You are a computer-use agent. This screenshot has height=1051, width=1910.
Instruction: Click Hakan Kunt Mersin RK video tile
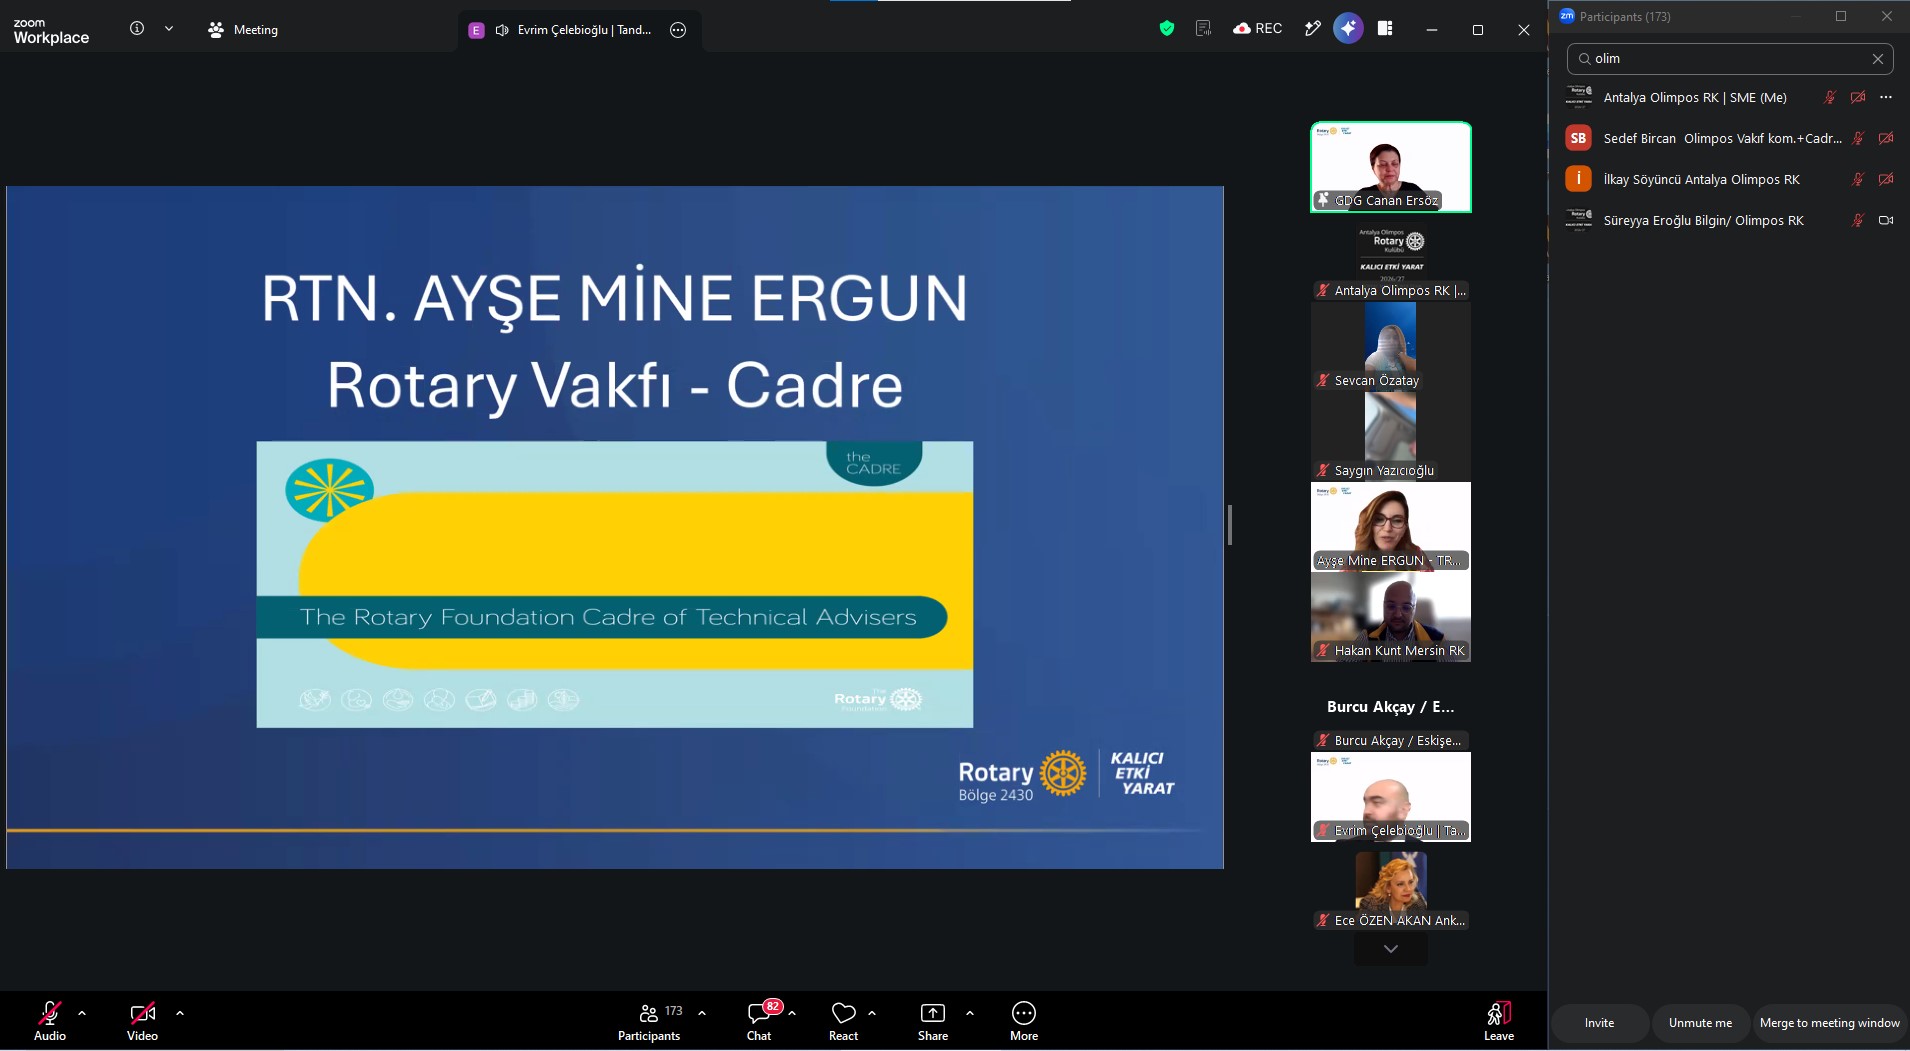(1391, 617)
